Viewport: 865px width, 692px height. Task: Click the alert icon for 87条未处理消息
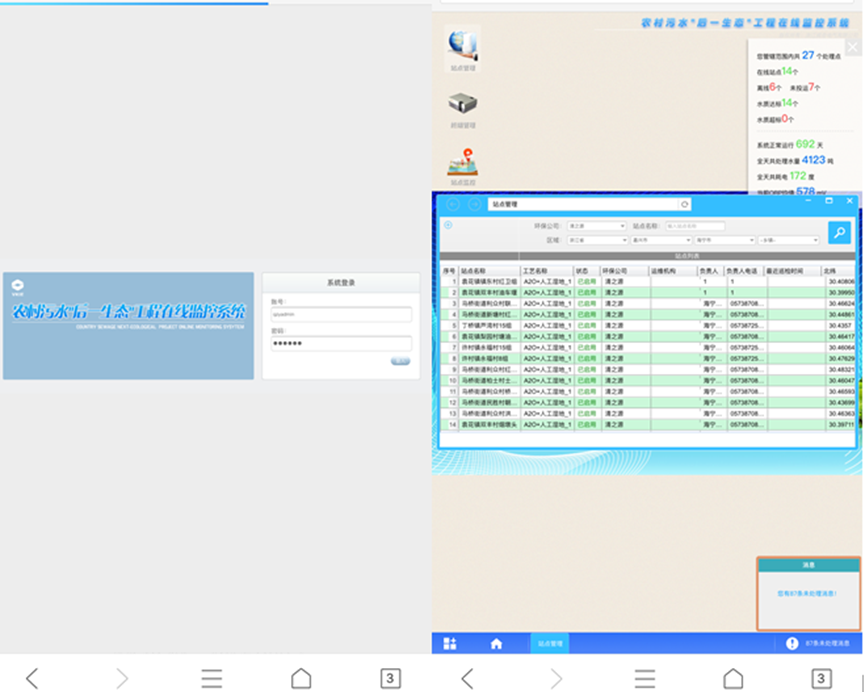tap(792, 644)
